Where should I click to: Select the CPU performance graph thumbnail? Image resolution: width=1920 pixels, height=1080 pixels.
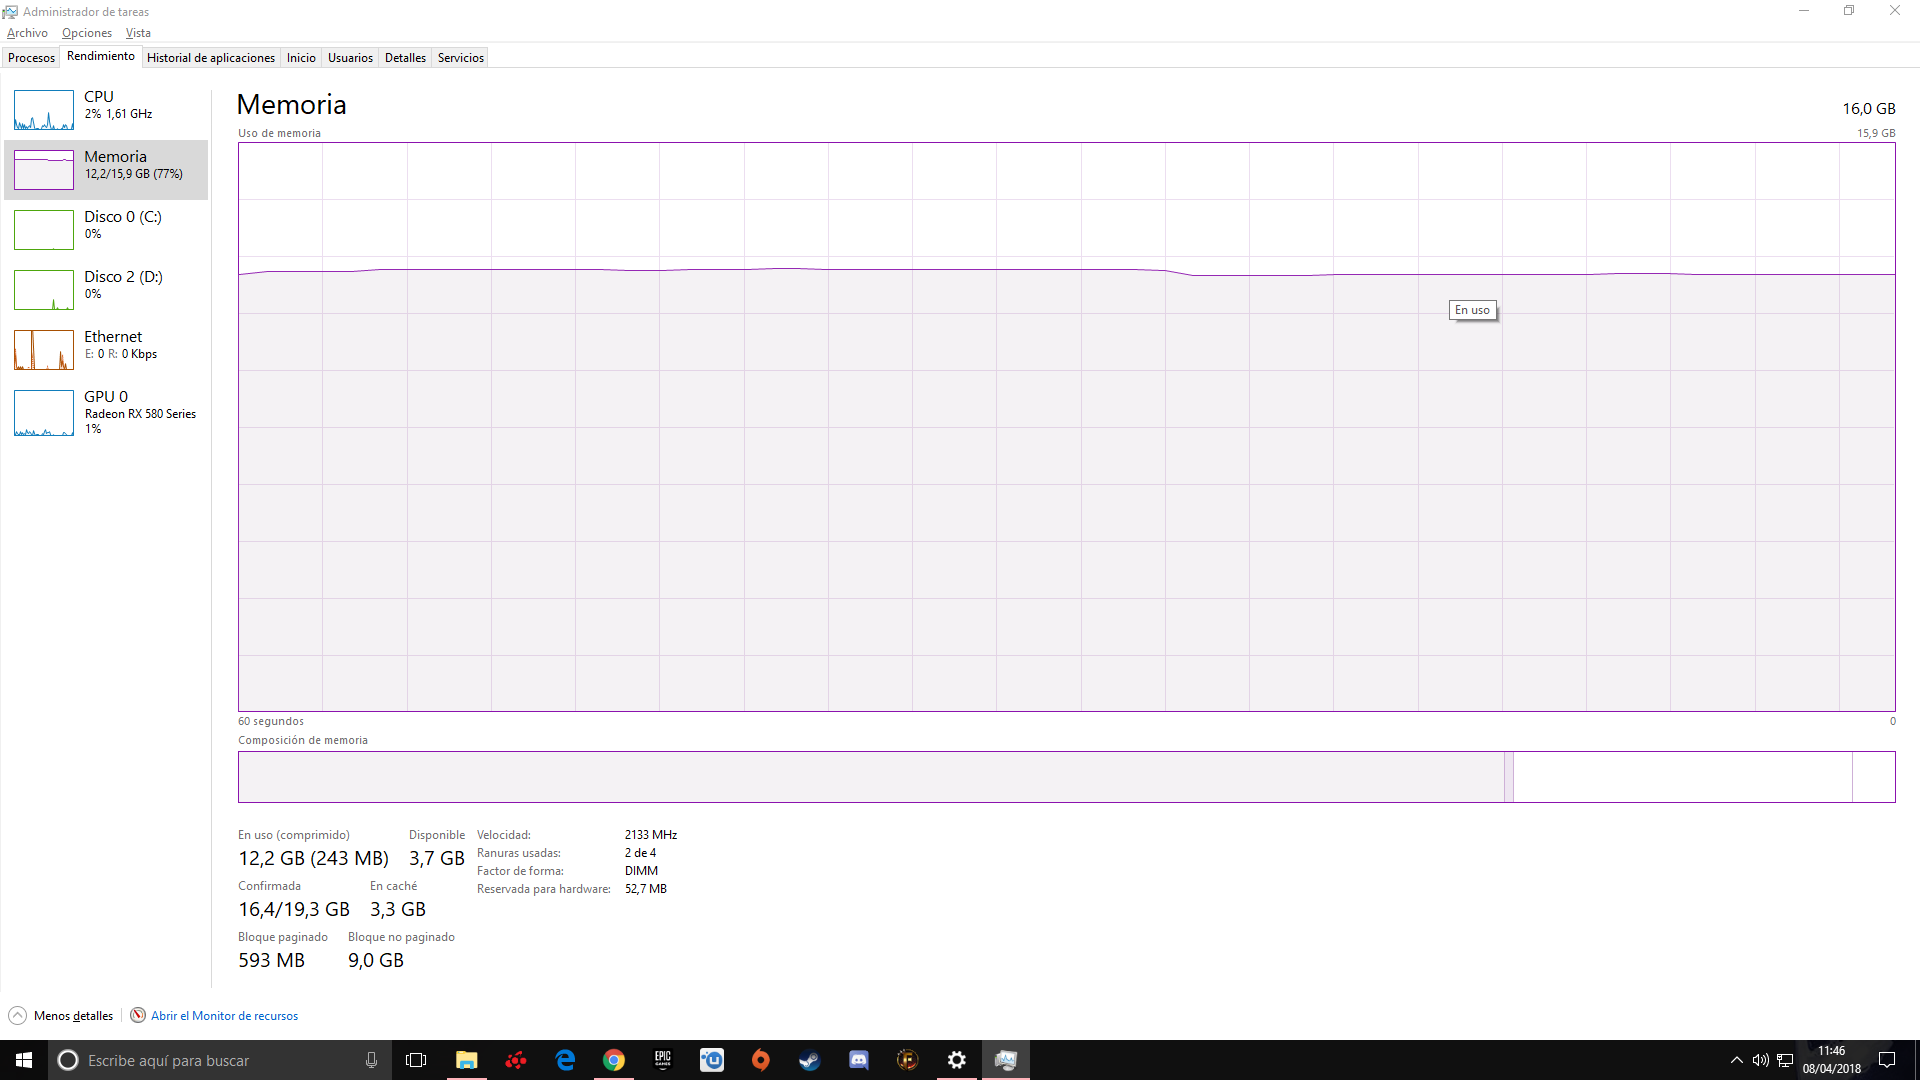(44, 110)
